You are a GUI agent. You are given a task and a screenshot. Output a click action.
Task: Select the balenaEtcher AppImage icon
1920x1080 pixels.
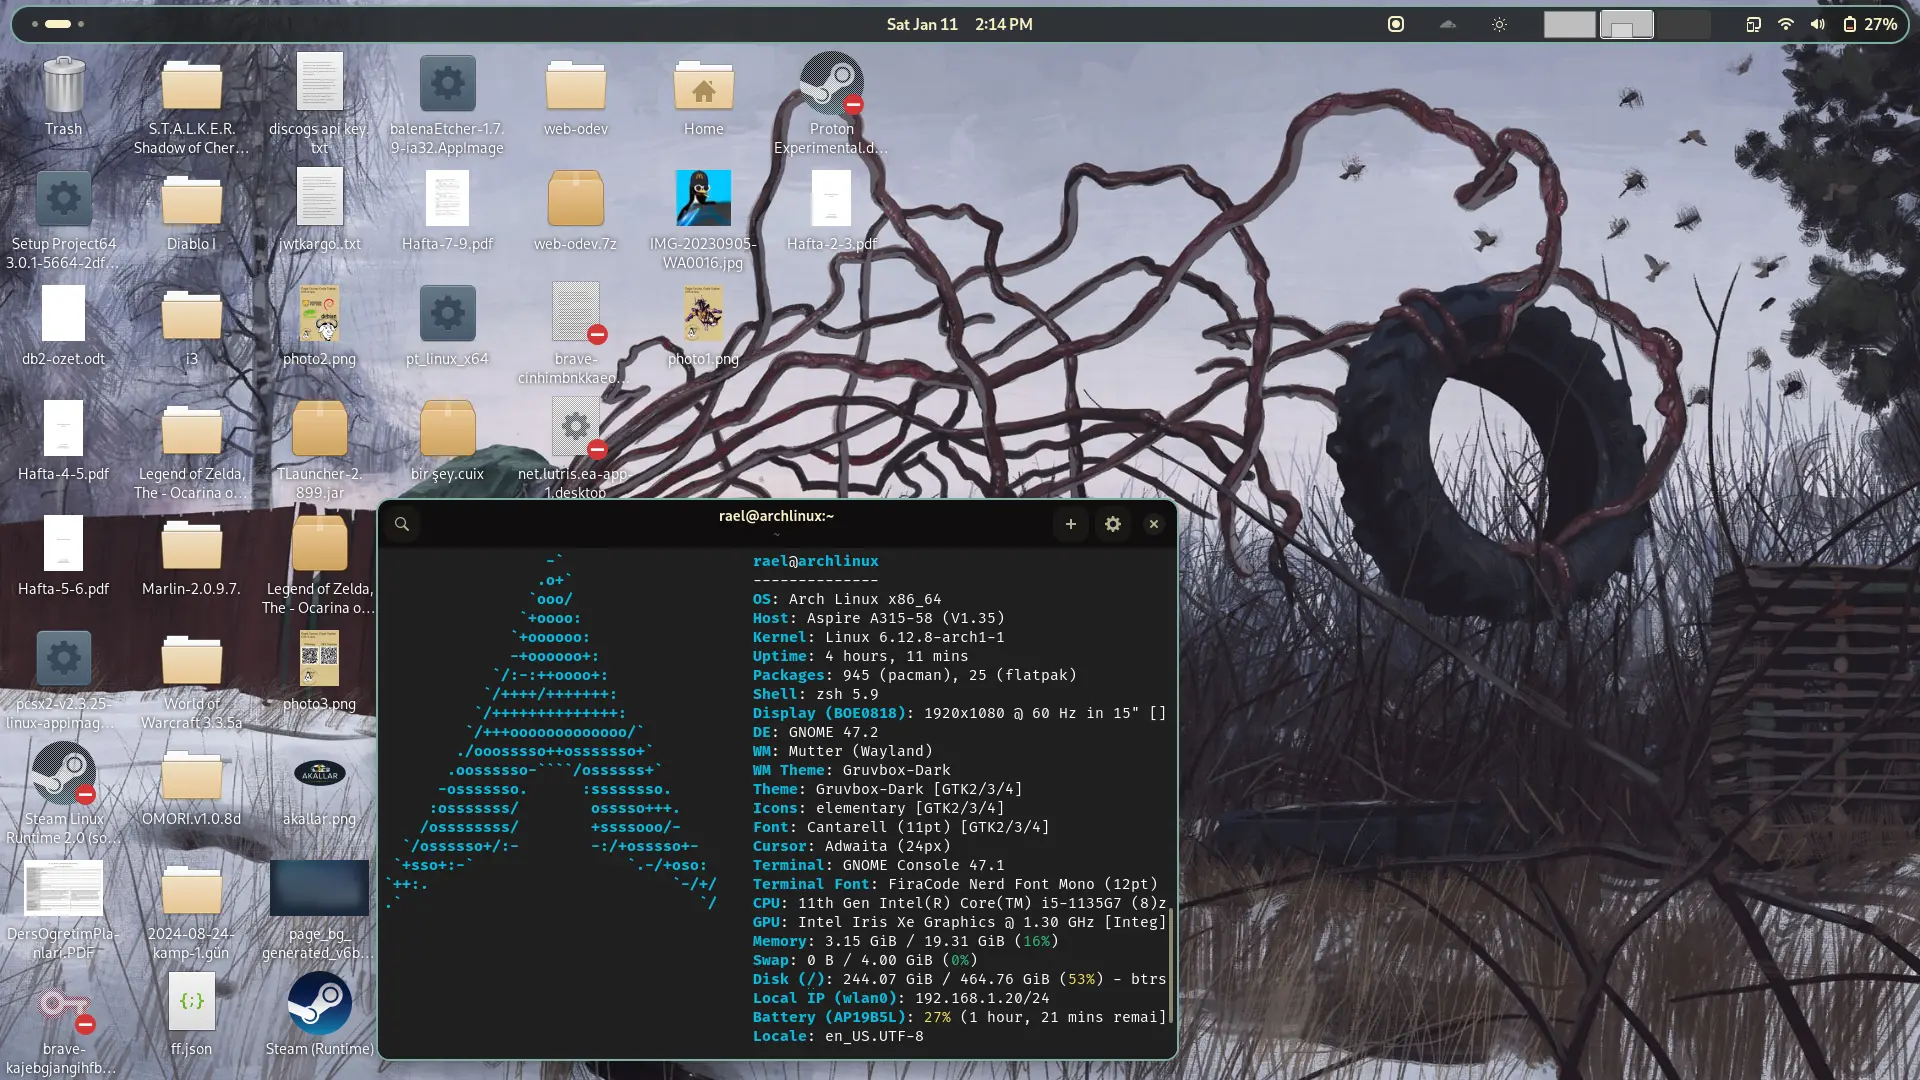tap(447, 83)
